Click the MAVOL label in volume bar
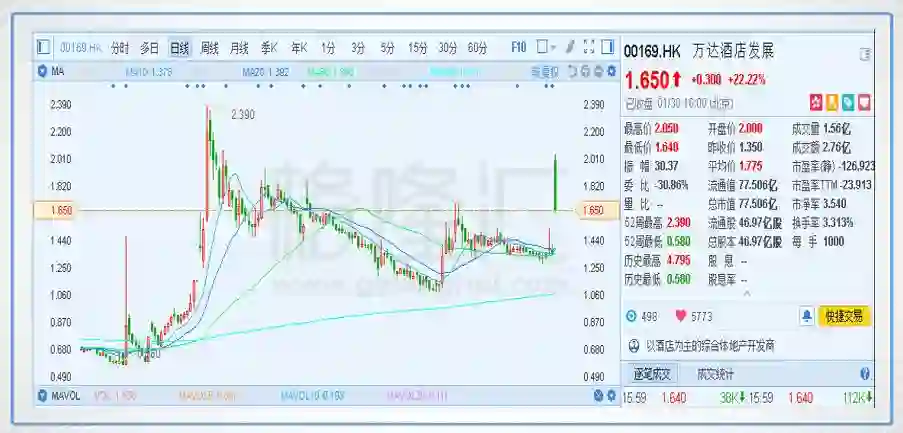 66,396
